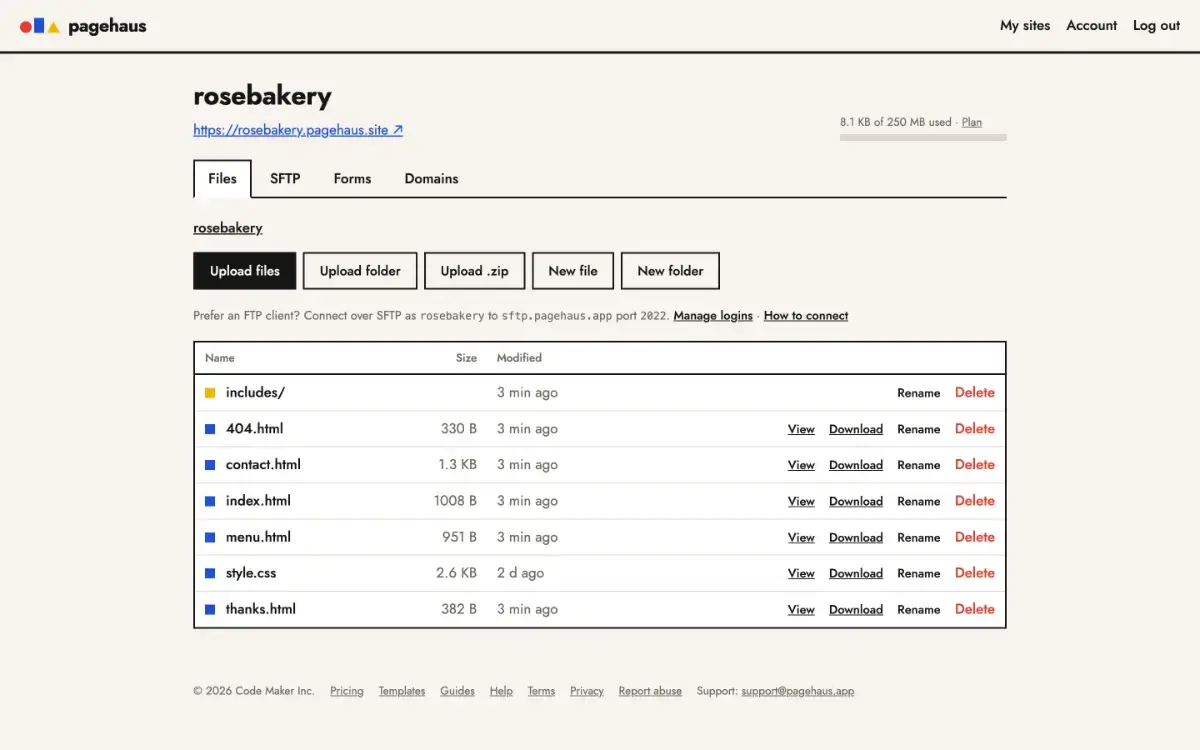1200x750 pixels.
Task: Open the Guides footer link
Action: pos(457,691)
